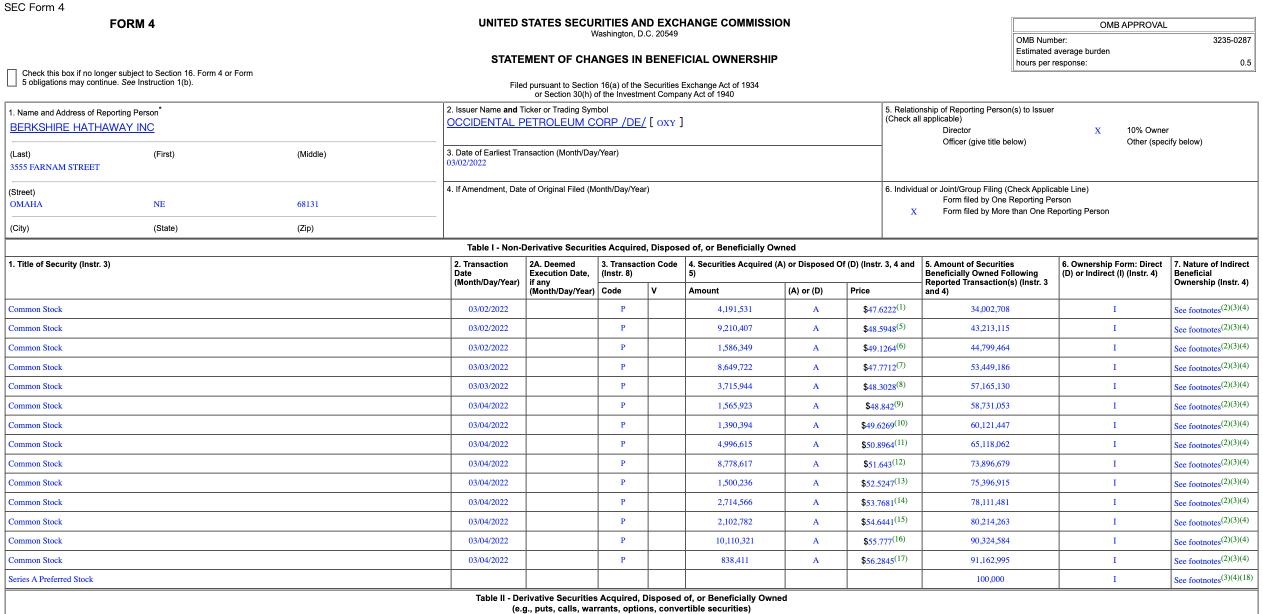1263x614 pixels.
Task: Click the price $52.5247
Action: click(878, 484)
